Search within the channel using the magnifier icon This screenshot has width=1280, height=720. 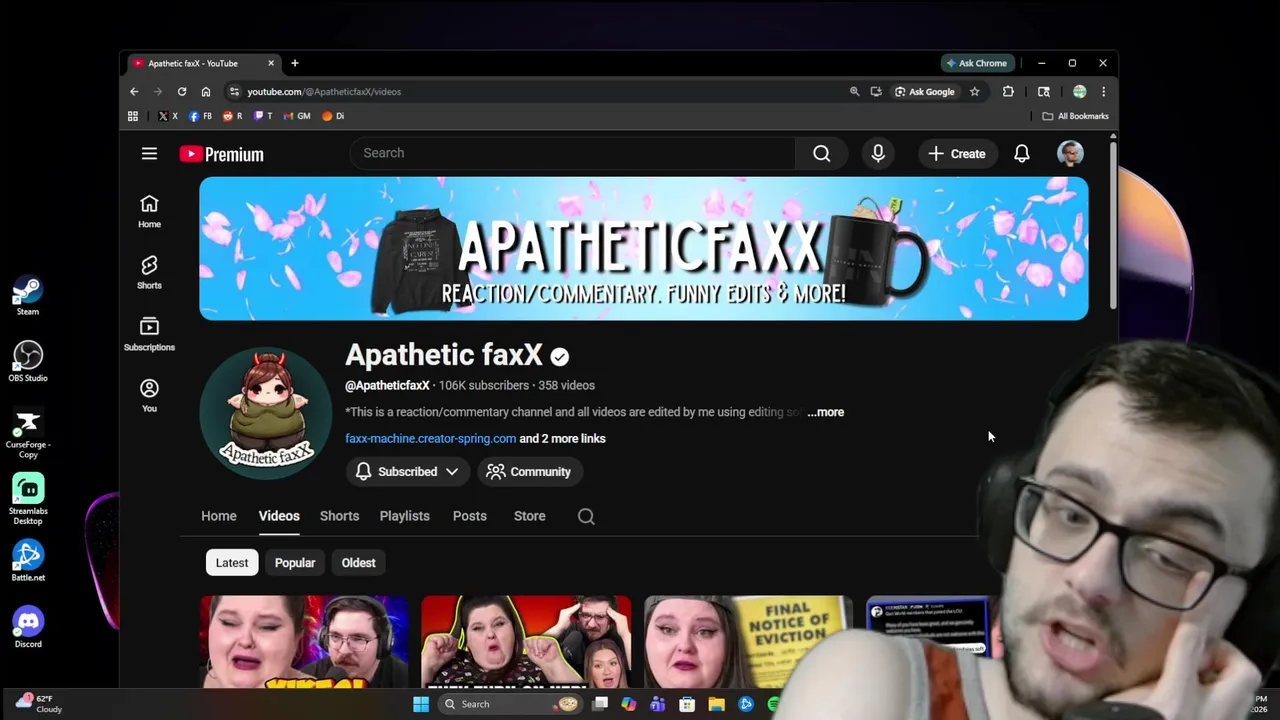click(586, 516)
